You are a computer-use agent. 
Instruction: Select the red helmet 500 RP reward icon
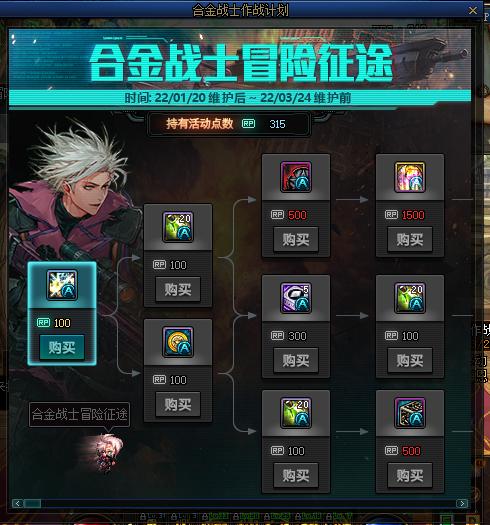(x=296, y=177)
